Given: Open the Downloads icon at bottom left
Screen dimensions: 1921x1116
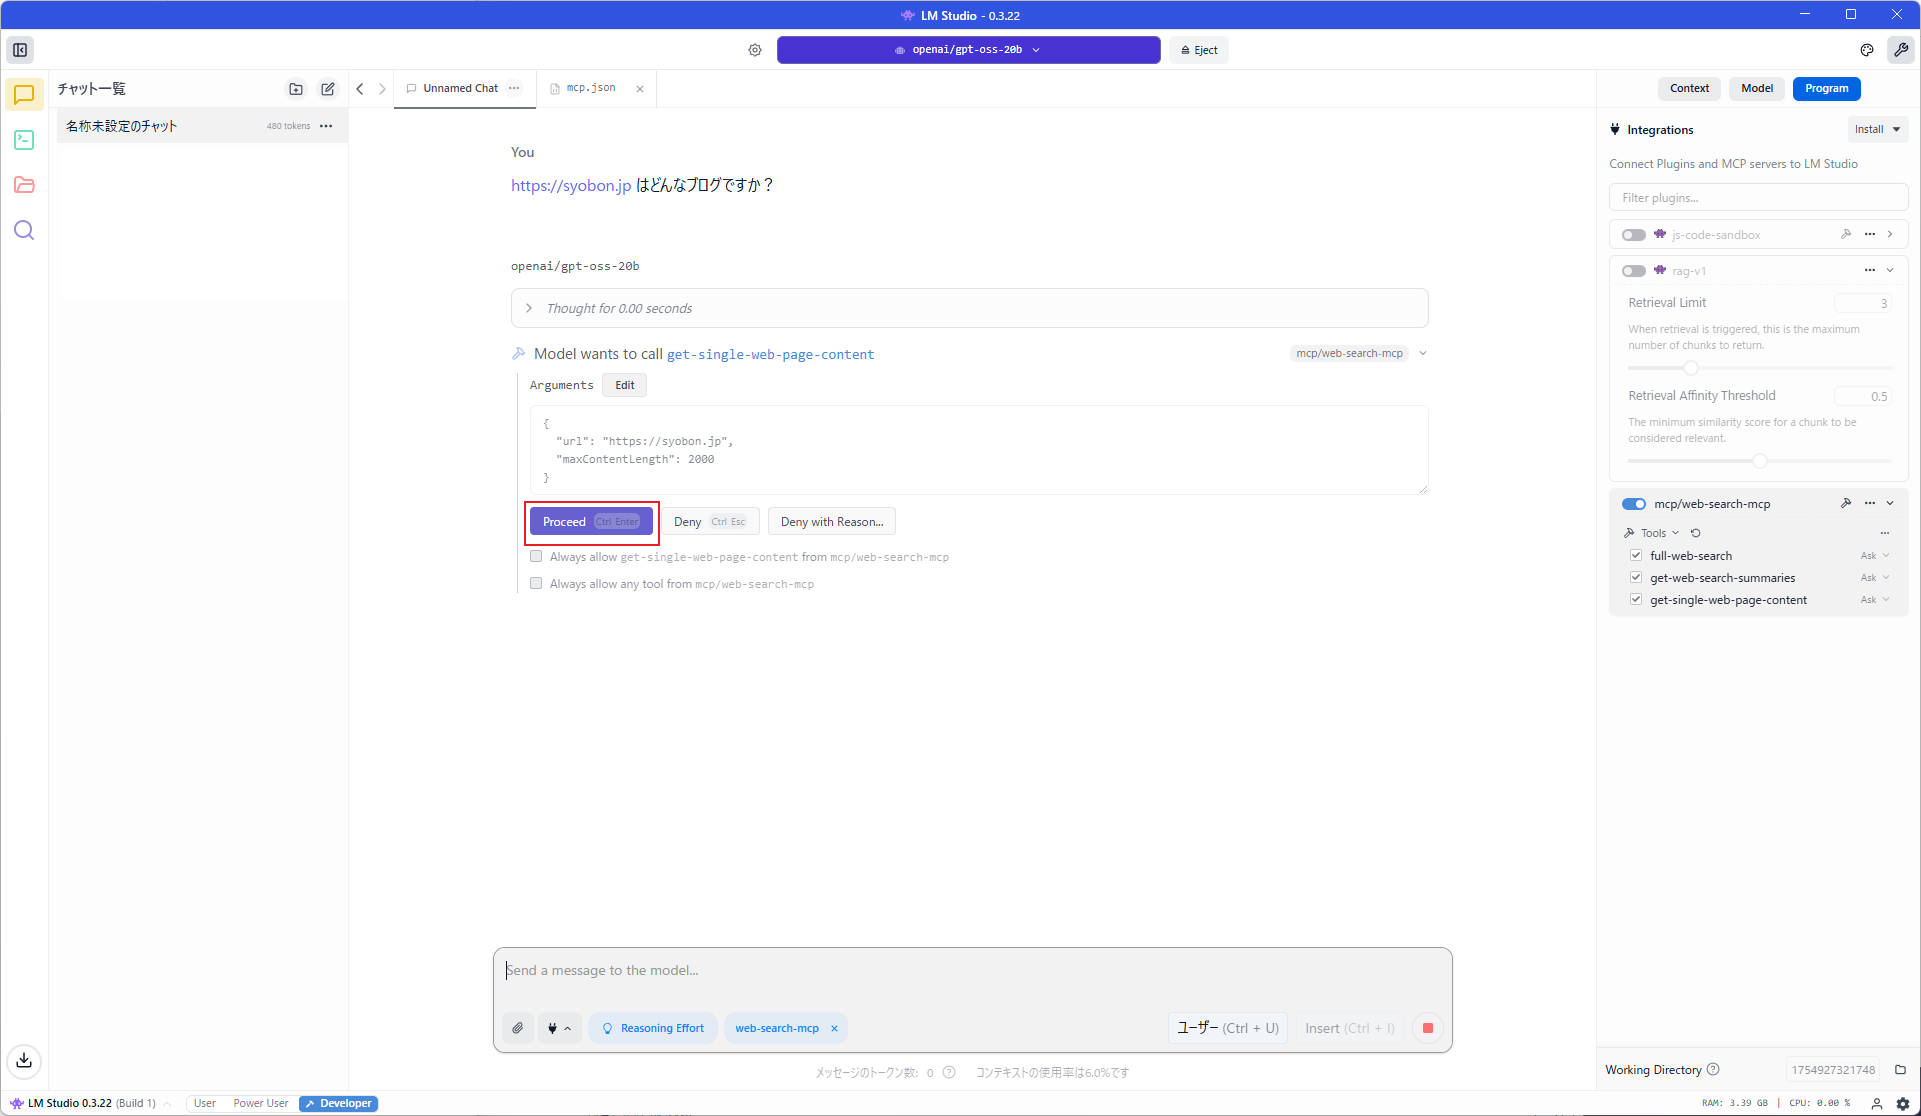Looking at the screenshot, I should (24, 1060).
